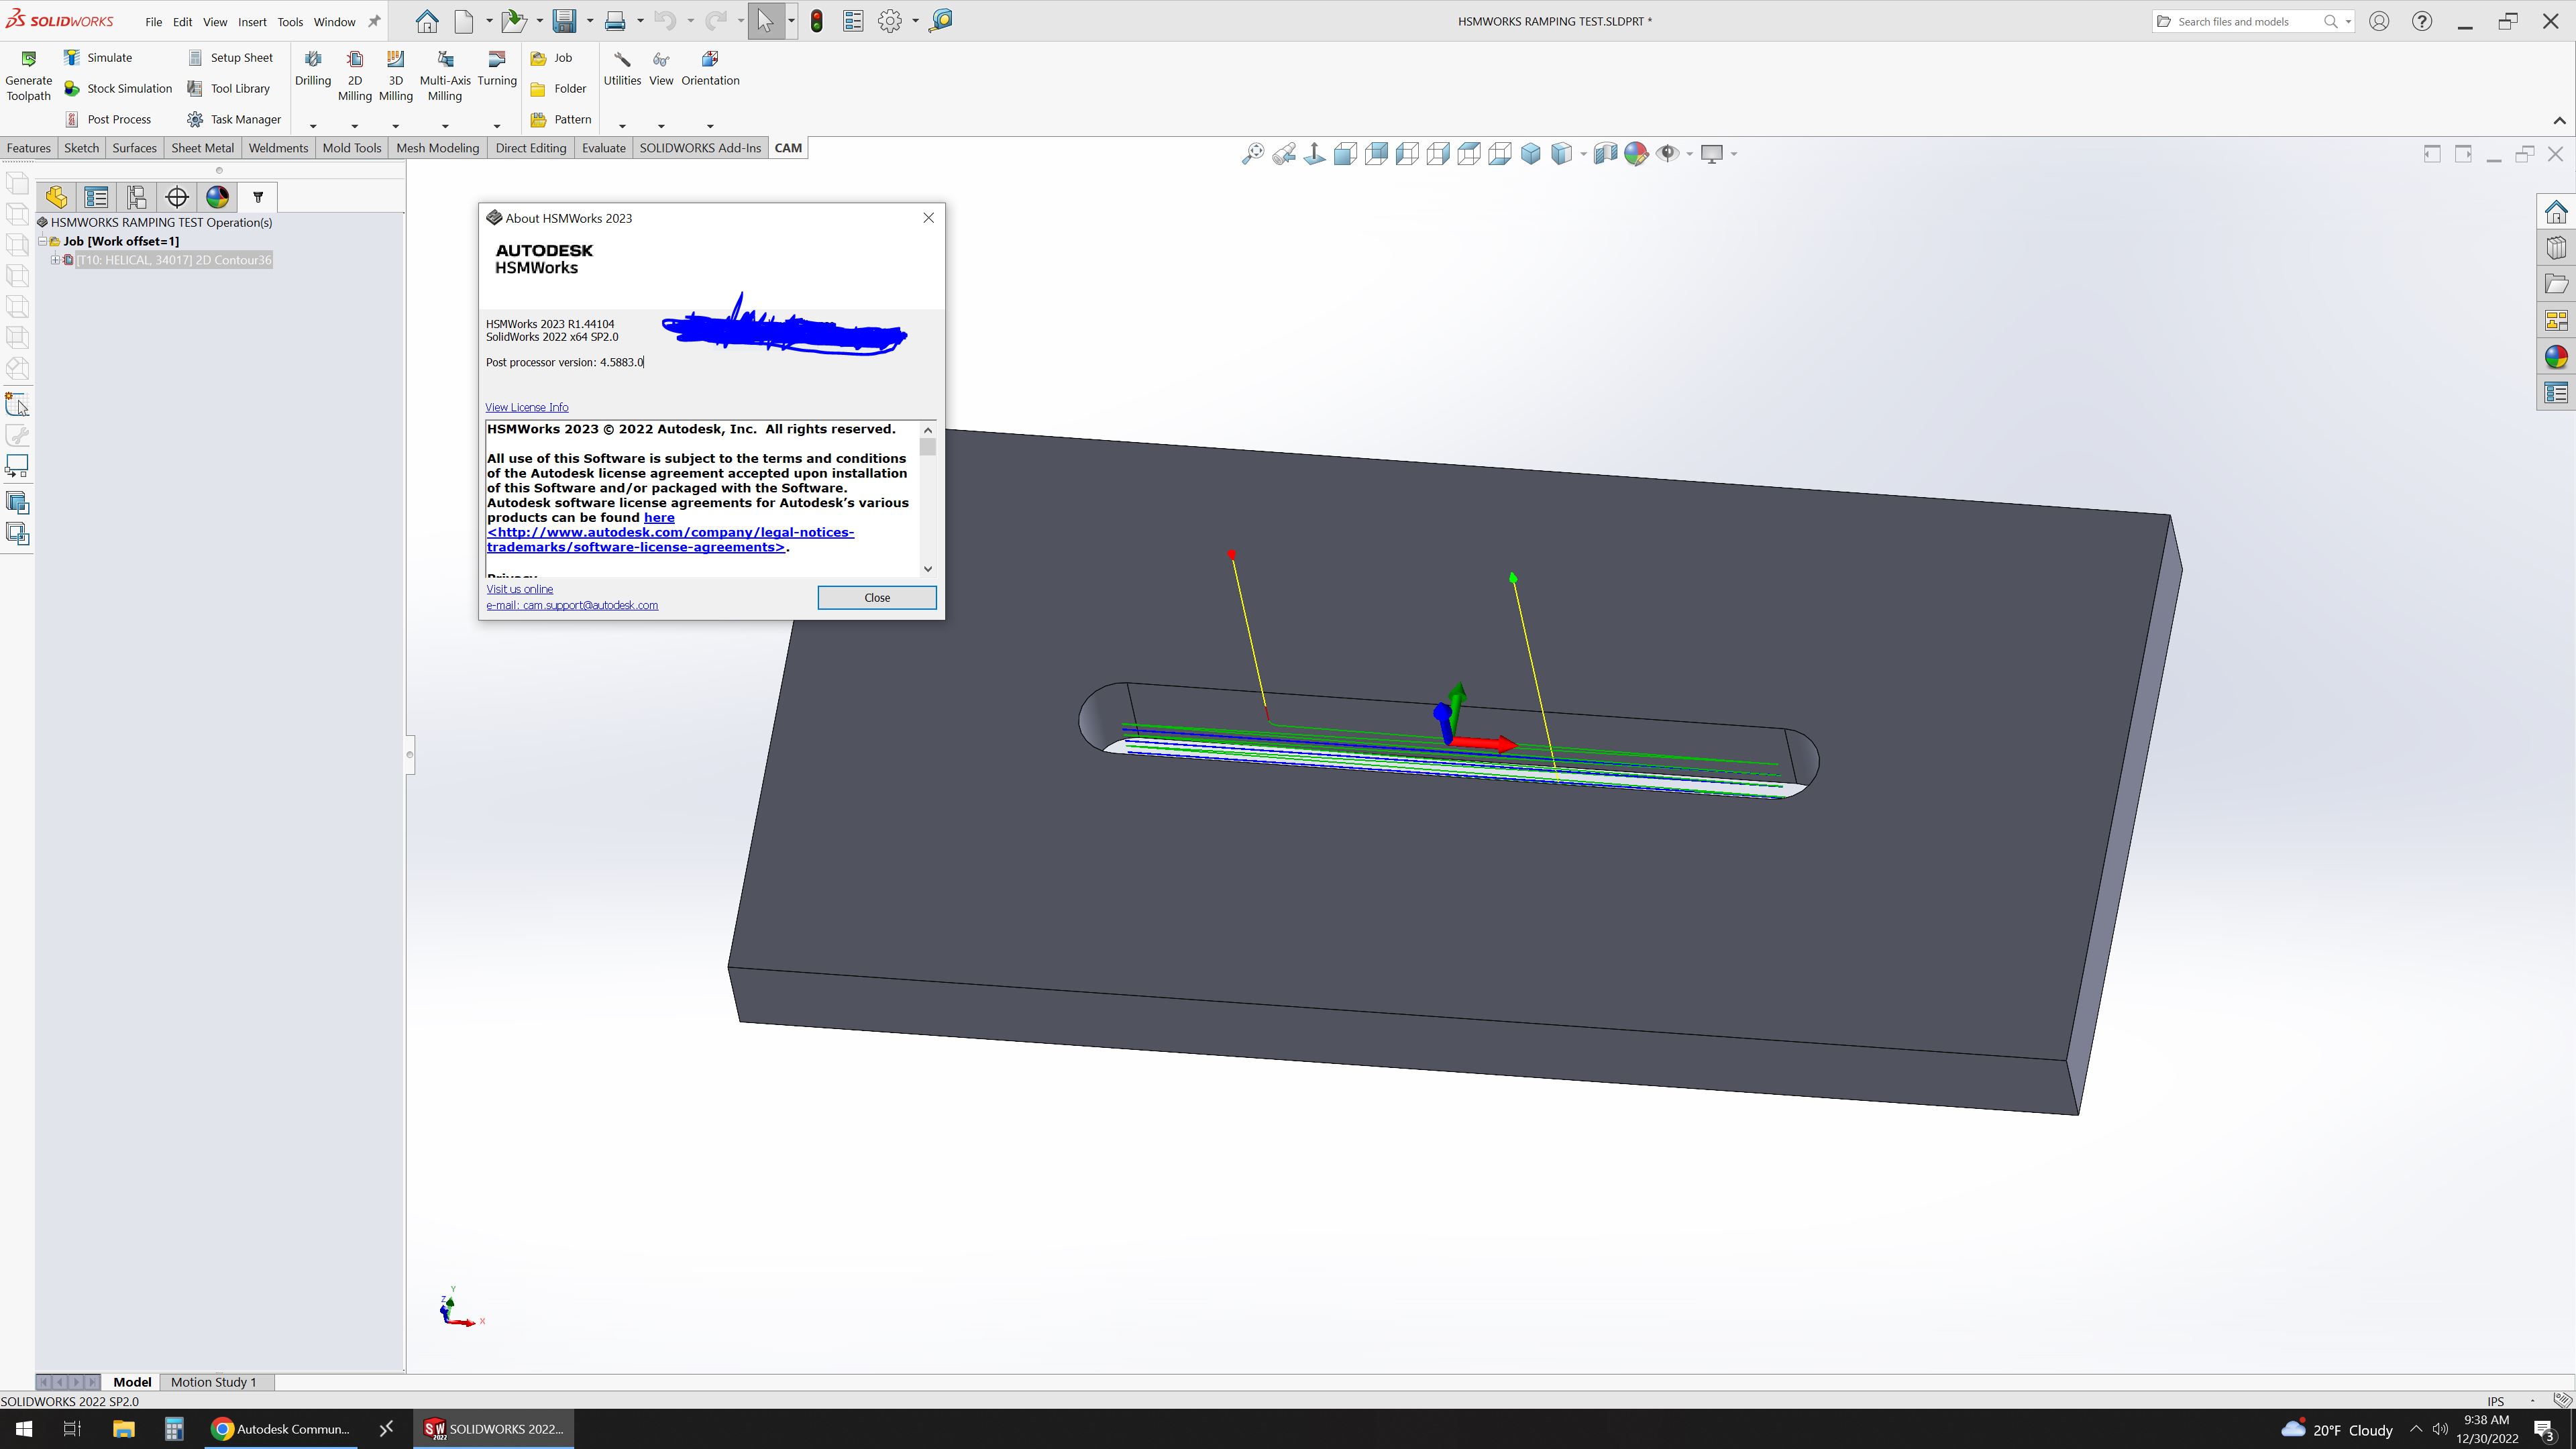Select the Isometric view cube icon
2576x1449 pixels.
[x=1530, y=153]
